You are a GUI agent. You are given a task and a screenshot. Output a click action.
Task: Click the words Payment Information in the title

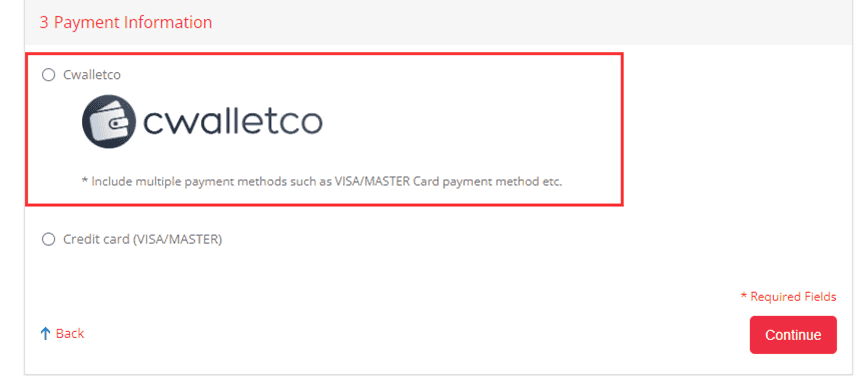[133, 23]
